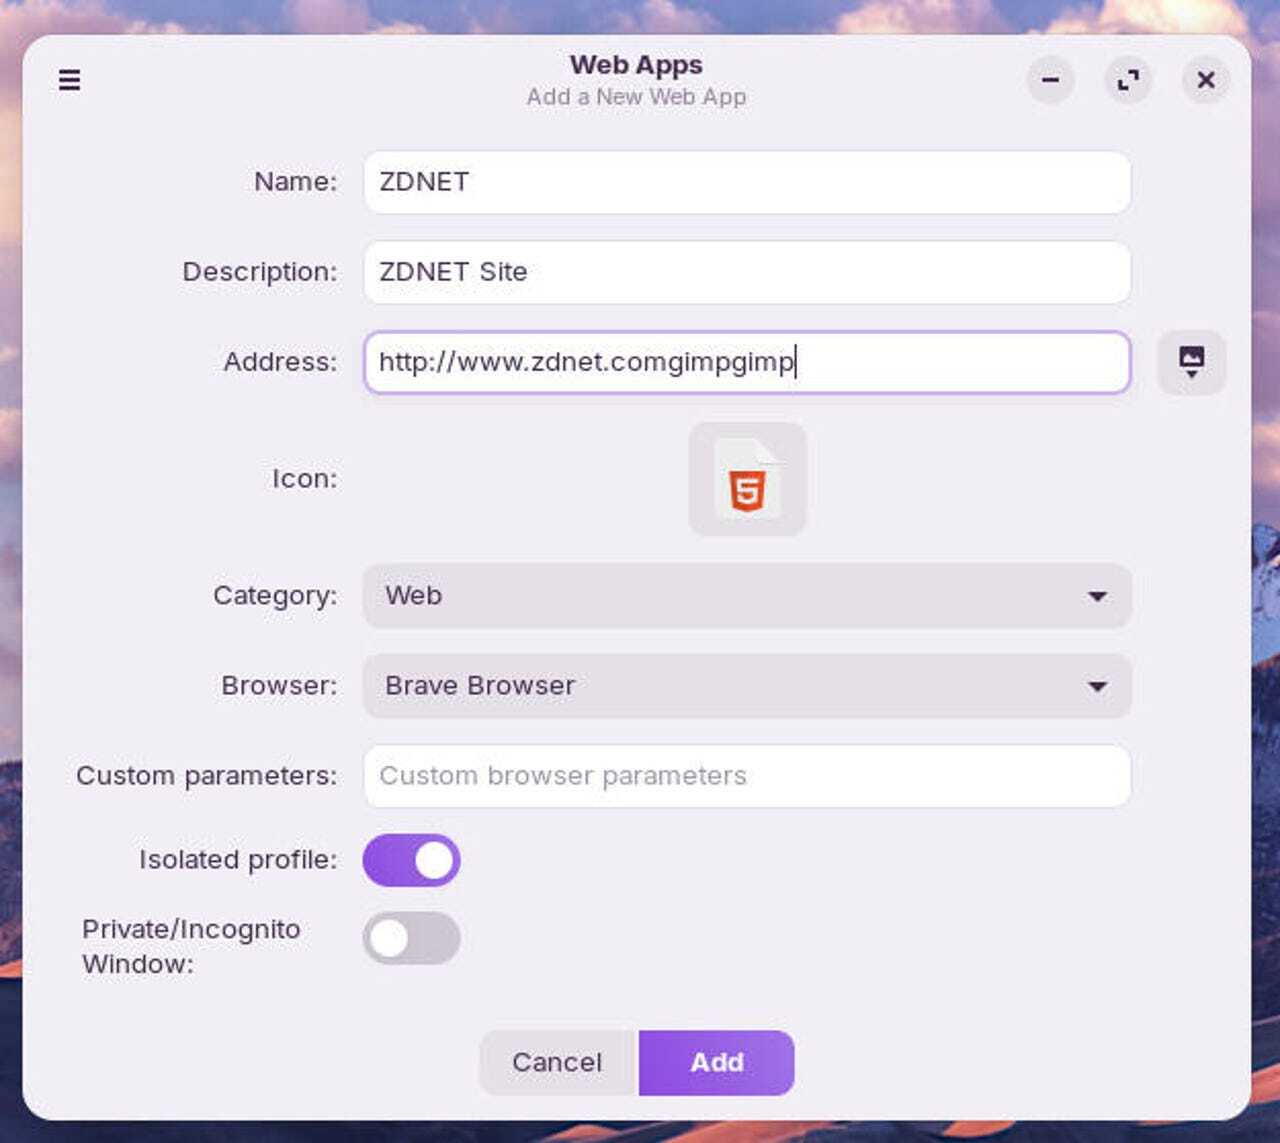Enable the Private/Incognito Window toggle
This screenshot has width=1280, height=1143.
[411, 938]
